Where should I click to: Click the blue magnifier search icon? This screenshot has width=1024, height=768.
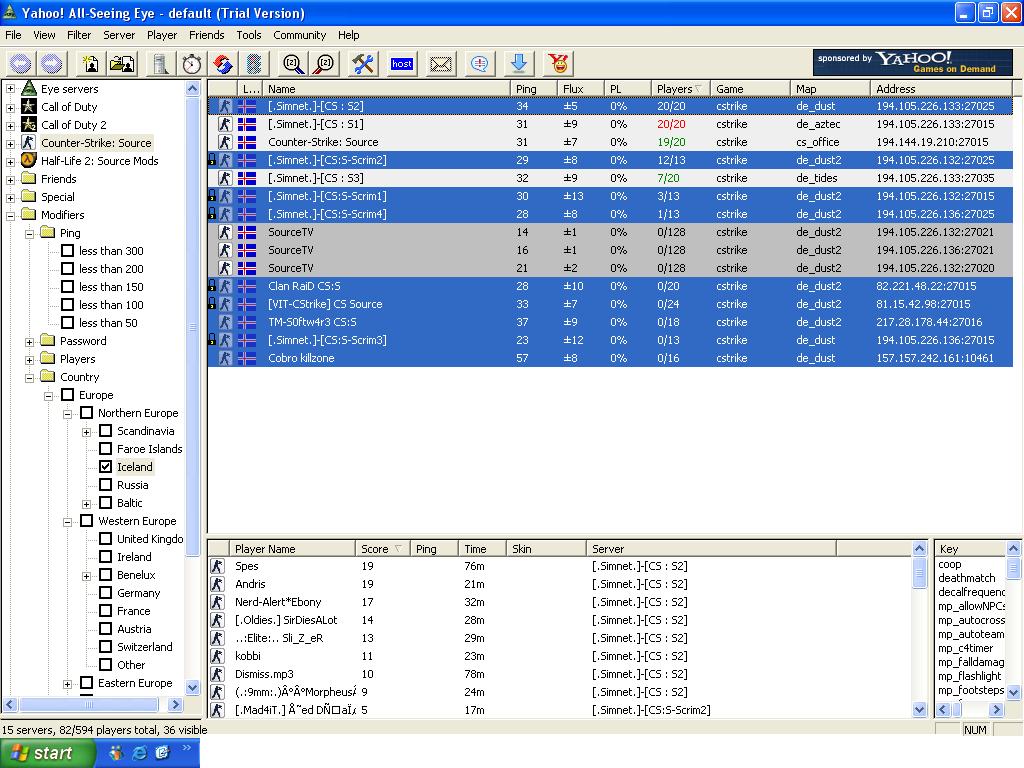[293, 63]
